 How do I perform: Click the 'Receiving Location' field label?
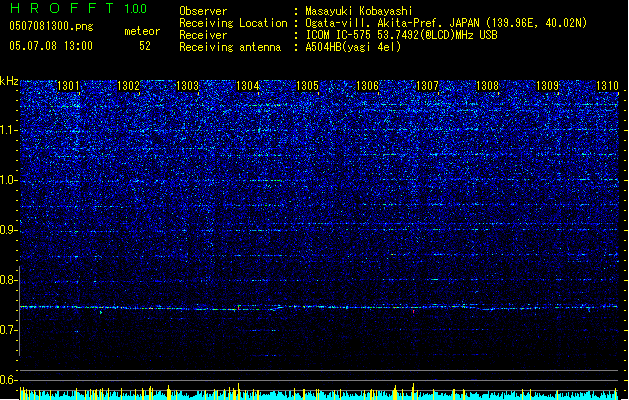pos(233,23)
